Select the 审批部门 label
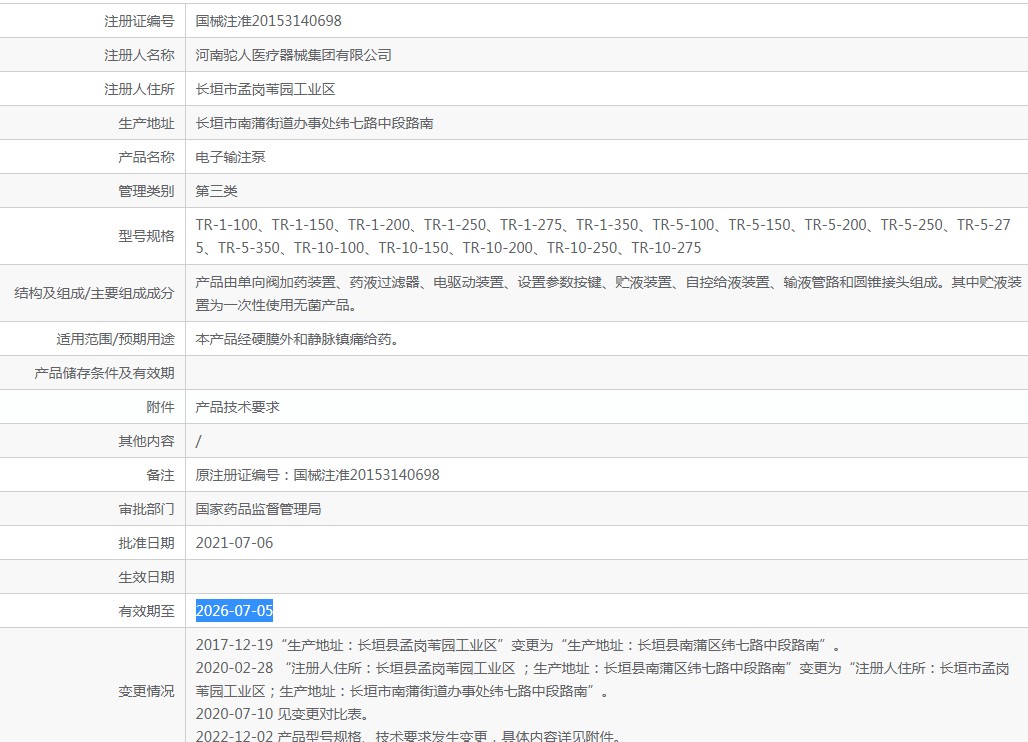 coord(146,509)
